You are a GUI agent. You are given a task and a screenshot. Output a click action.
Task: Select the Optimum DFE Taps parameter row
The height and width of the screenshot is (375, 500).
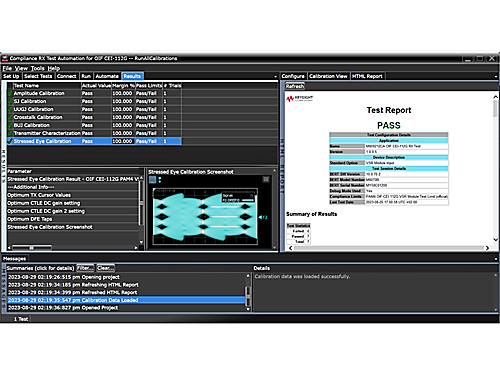[x=73, y=219]
